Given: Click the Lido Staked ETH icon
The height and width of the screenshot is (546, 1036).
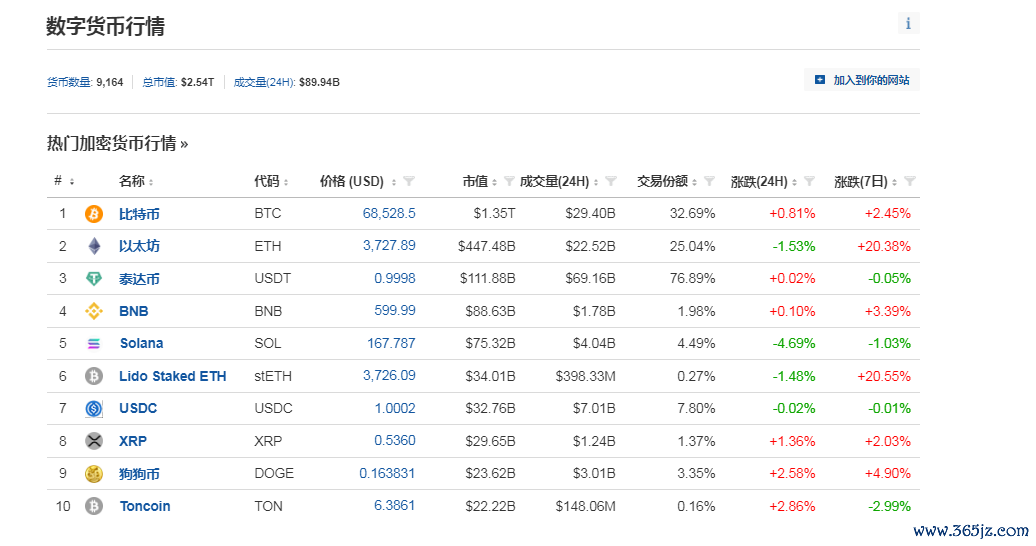Looking at the screenshot, I should click(94, 376).
